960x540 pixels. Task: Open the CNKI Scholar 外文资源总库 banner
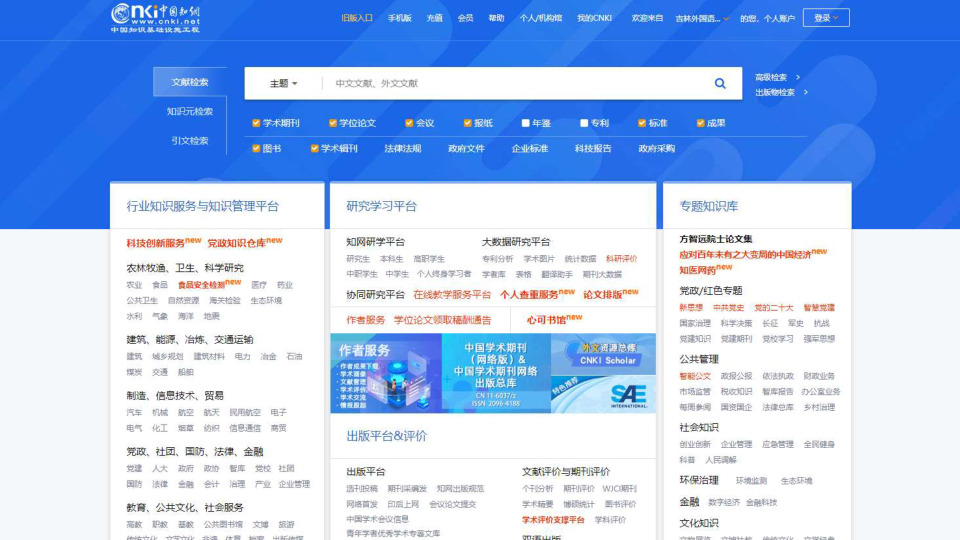(x=603, y=354)
